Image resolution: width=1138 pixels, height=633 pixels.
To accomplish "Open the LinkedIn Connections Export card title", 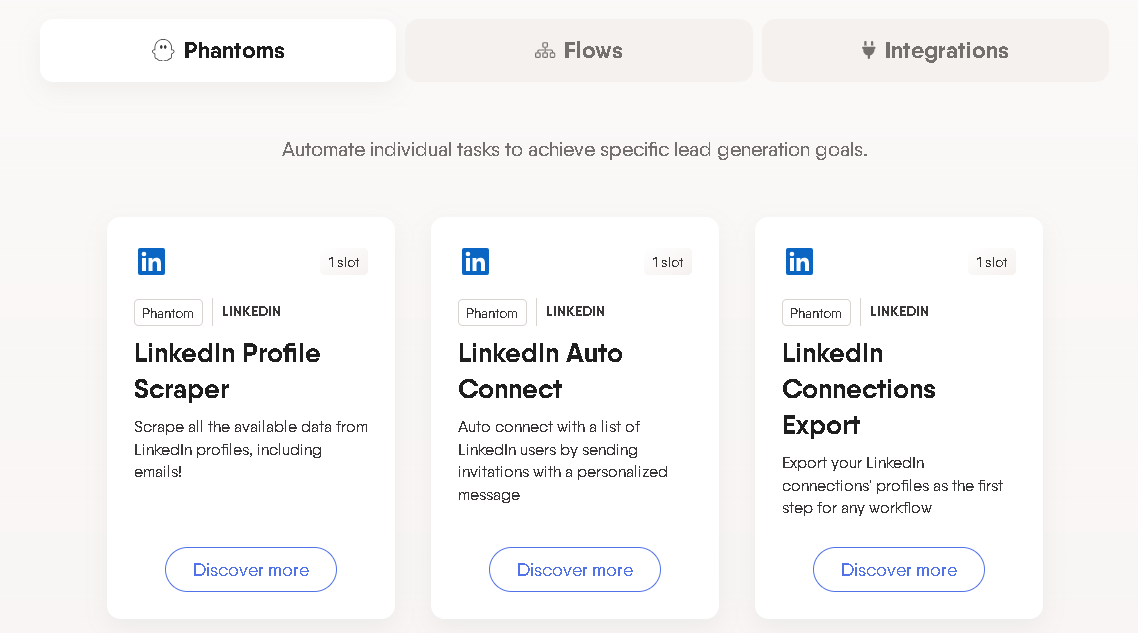I will click(858, 389).
